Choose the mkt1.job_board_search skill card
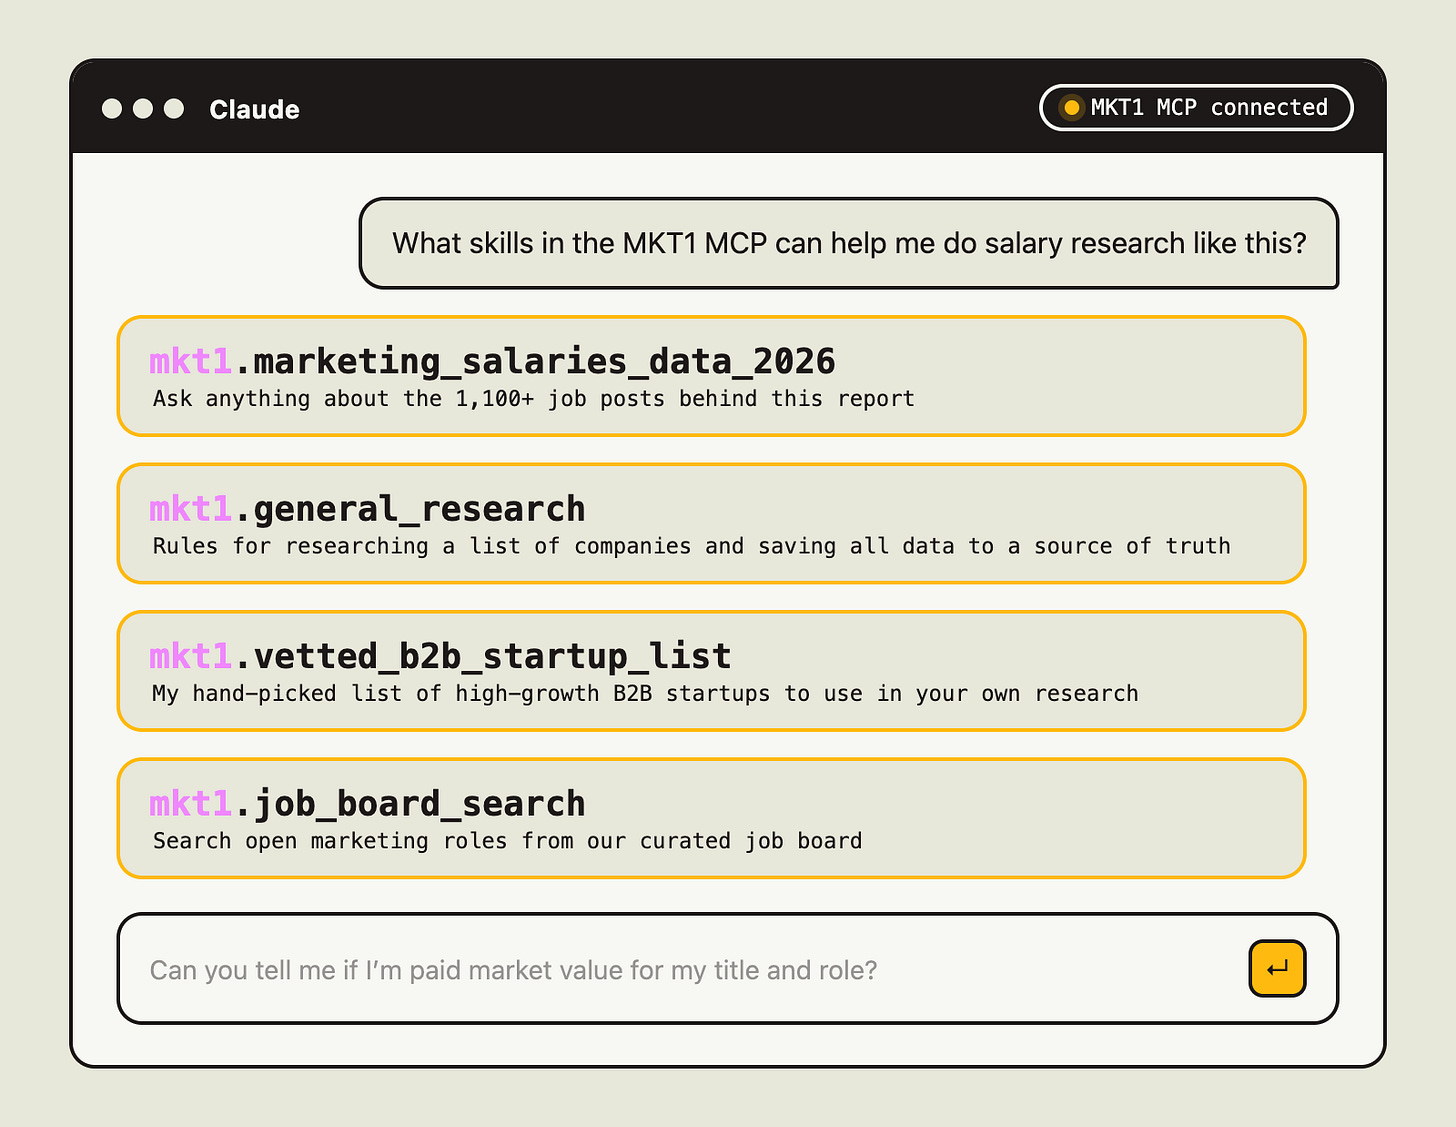The height and width of the screenshot is (1127, 1456). [712, 818]
